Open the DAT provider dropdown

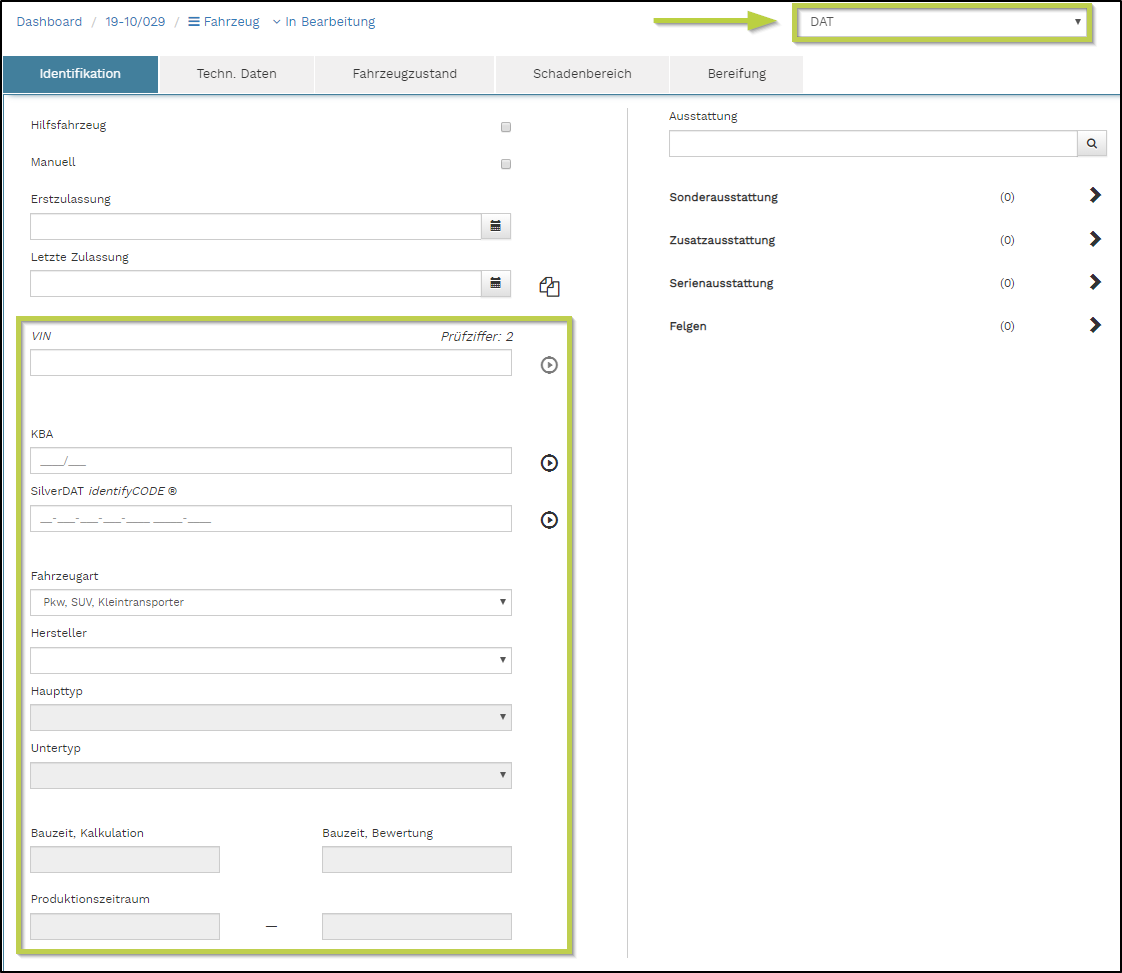[x=941, y=22]
